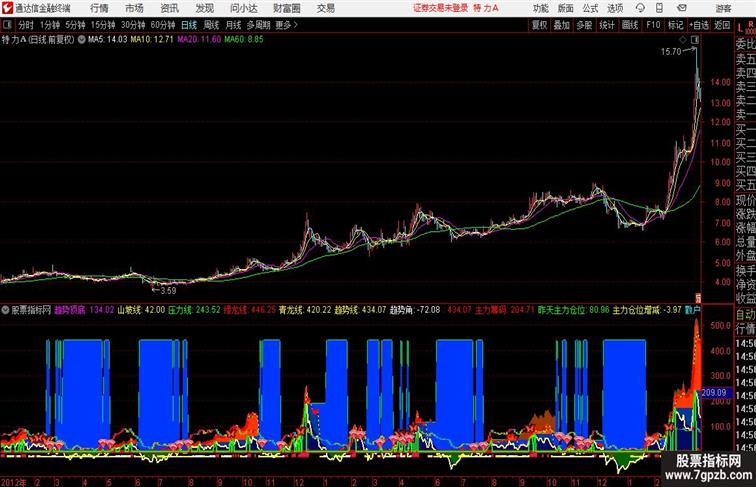Open the 交易 menu
The width and height of the screenshot is (756, 487).
pyautogui.click(x=325, y=8)
